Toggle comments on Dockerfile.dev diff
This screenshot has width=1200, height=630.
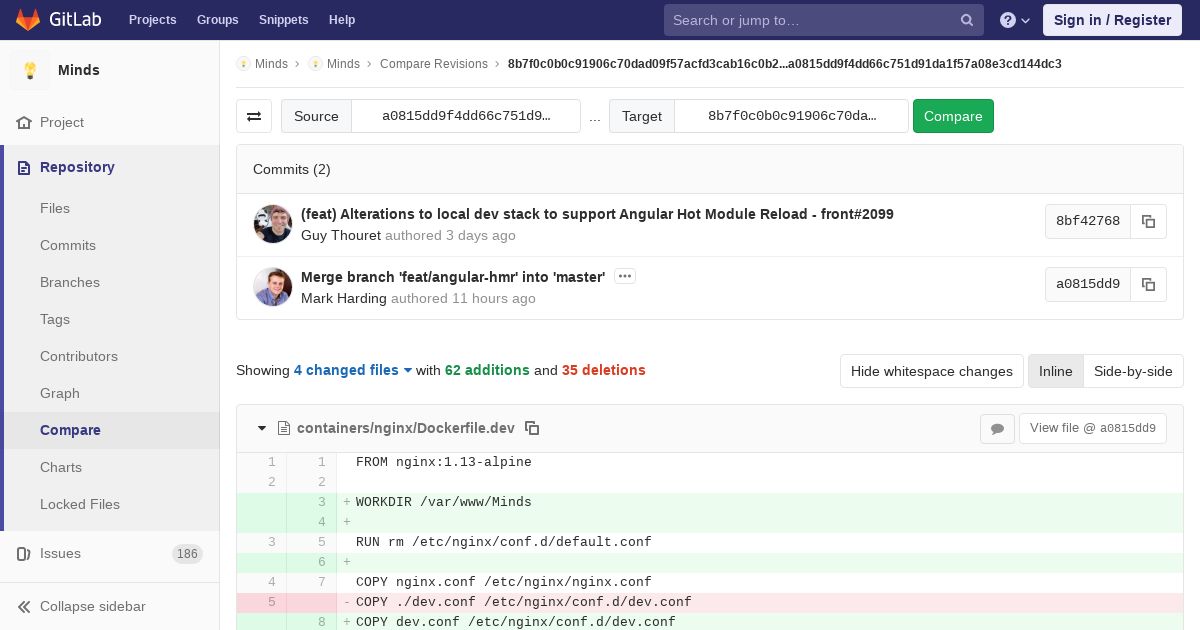coord(997,429)
